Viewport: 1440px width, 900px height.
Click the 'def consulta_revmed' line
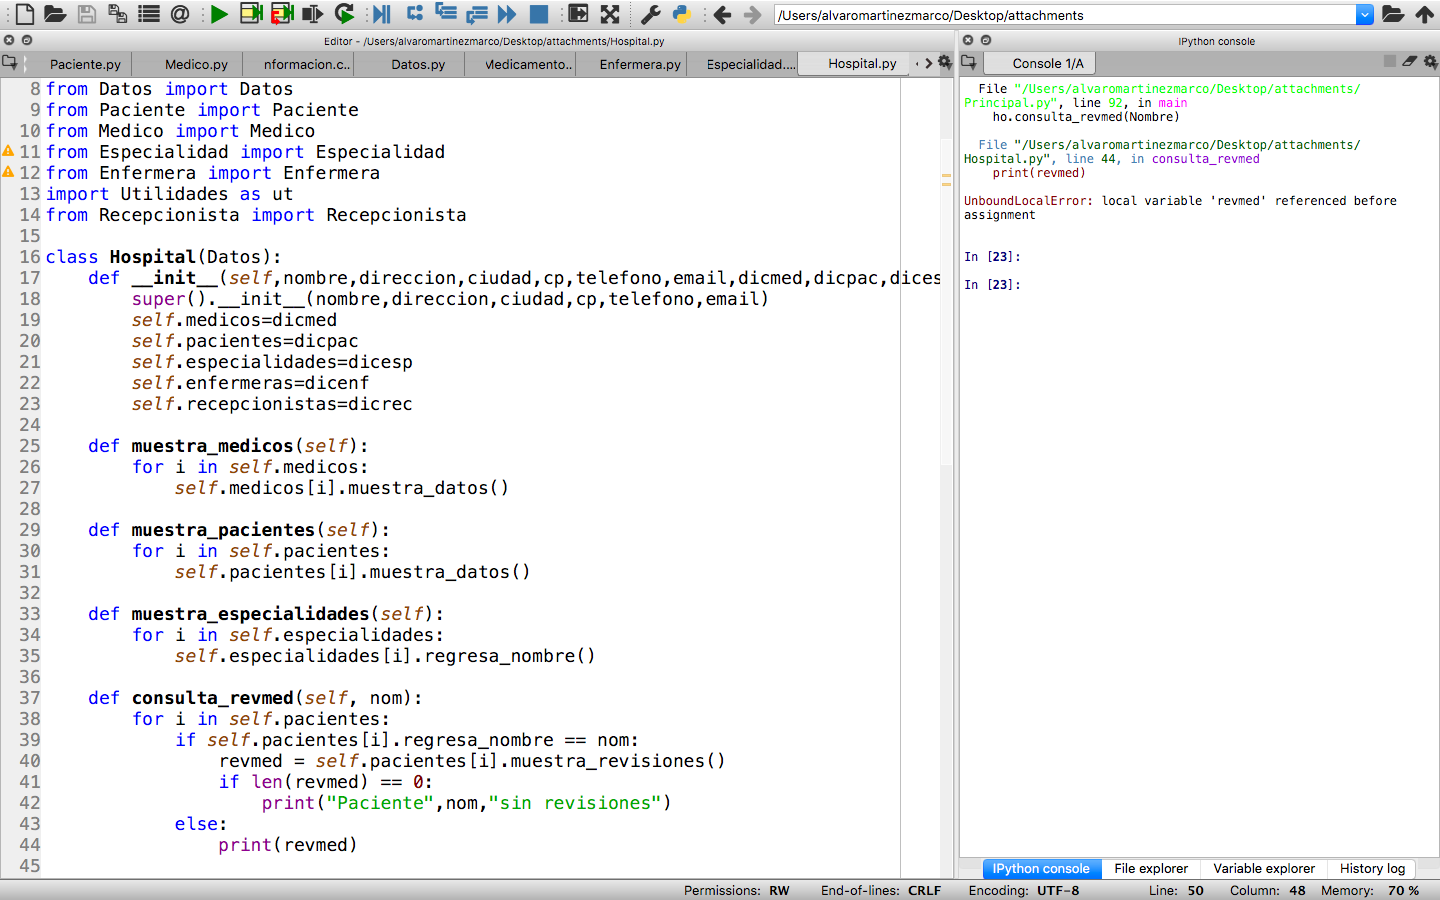pyautogui.click(x=255, y=698)
